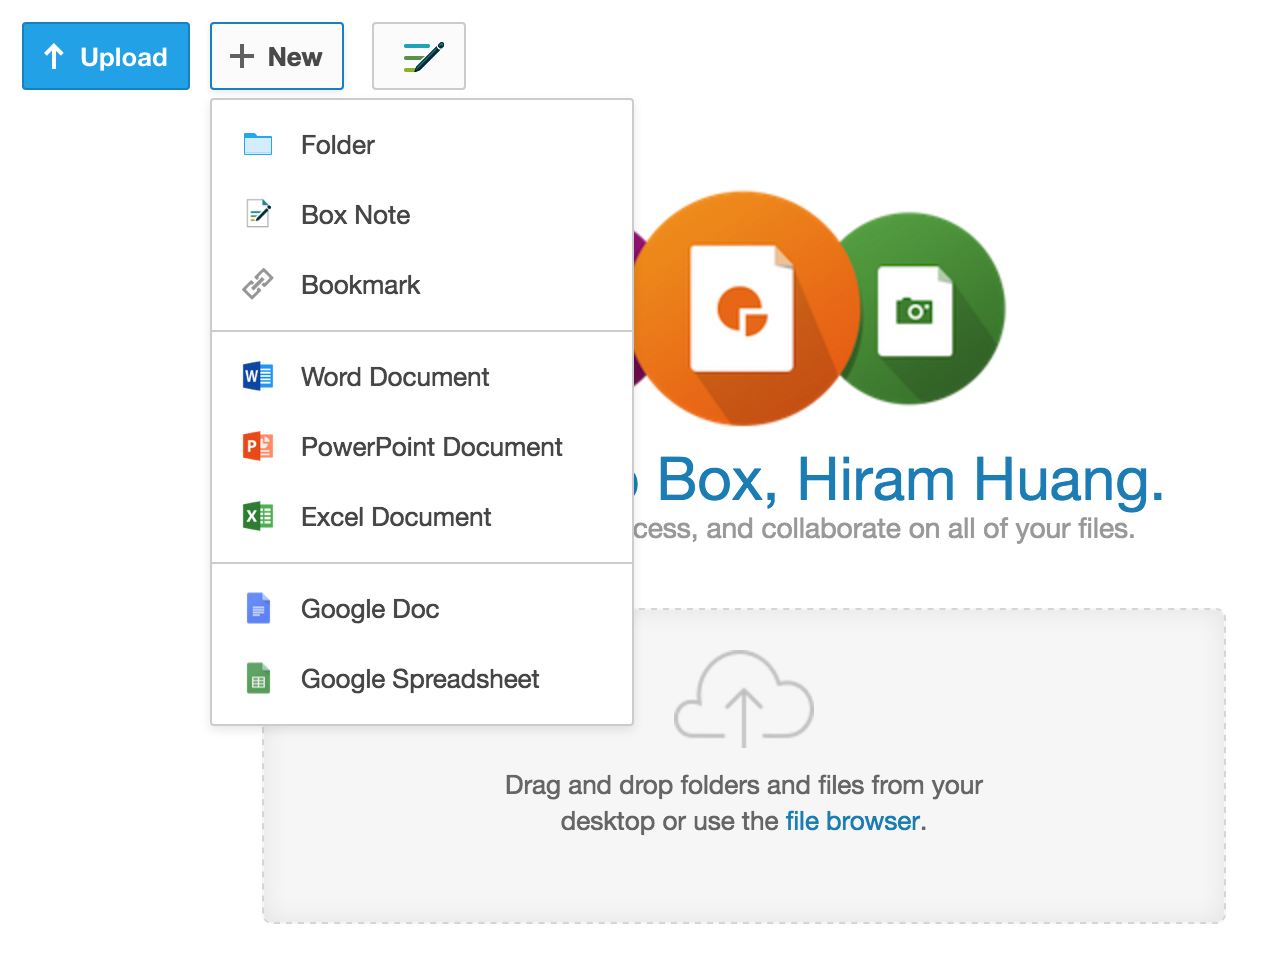Choose Folder from the New menu
1280x968 pixels.
pyautogui.click(x=422, y=145)
